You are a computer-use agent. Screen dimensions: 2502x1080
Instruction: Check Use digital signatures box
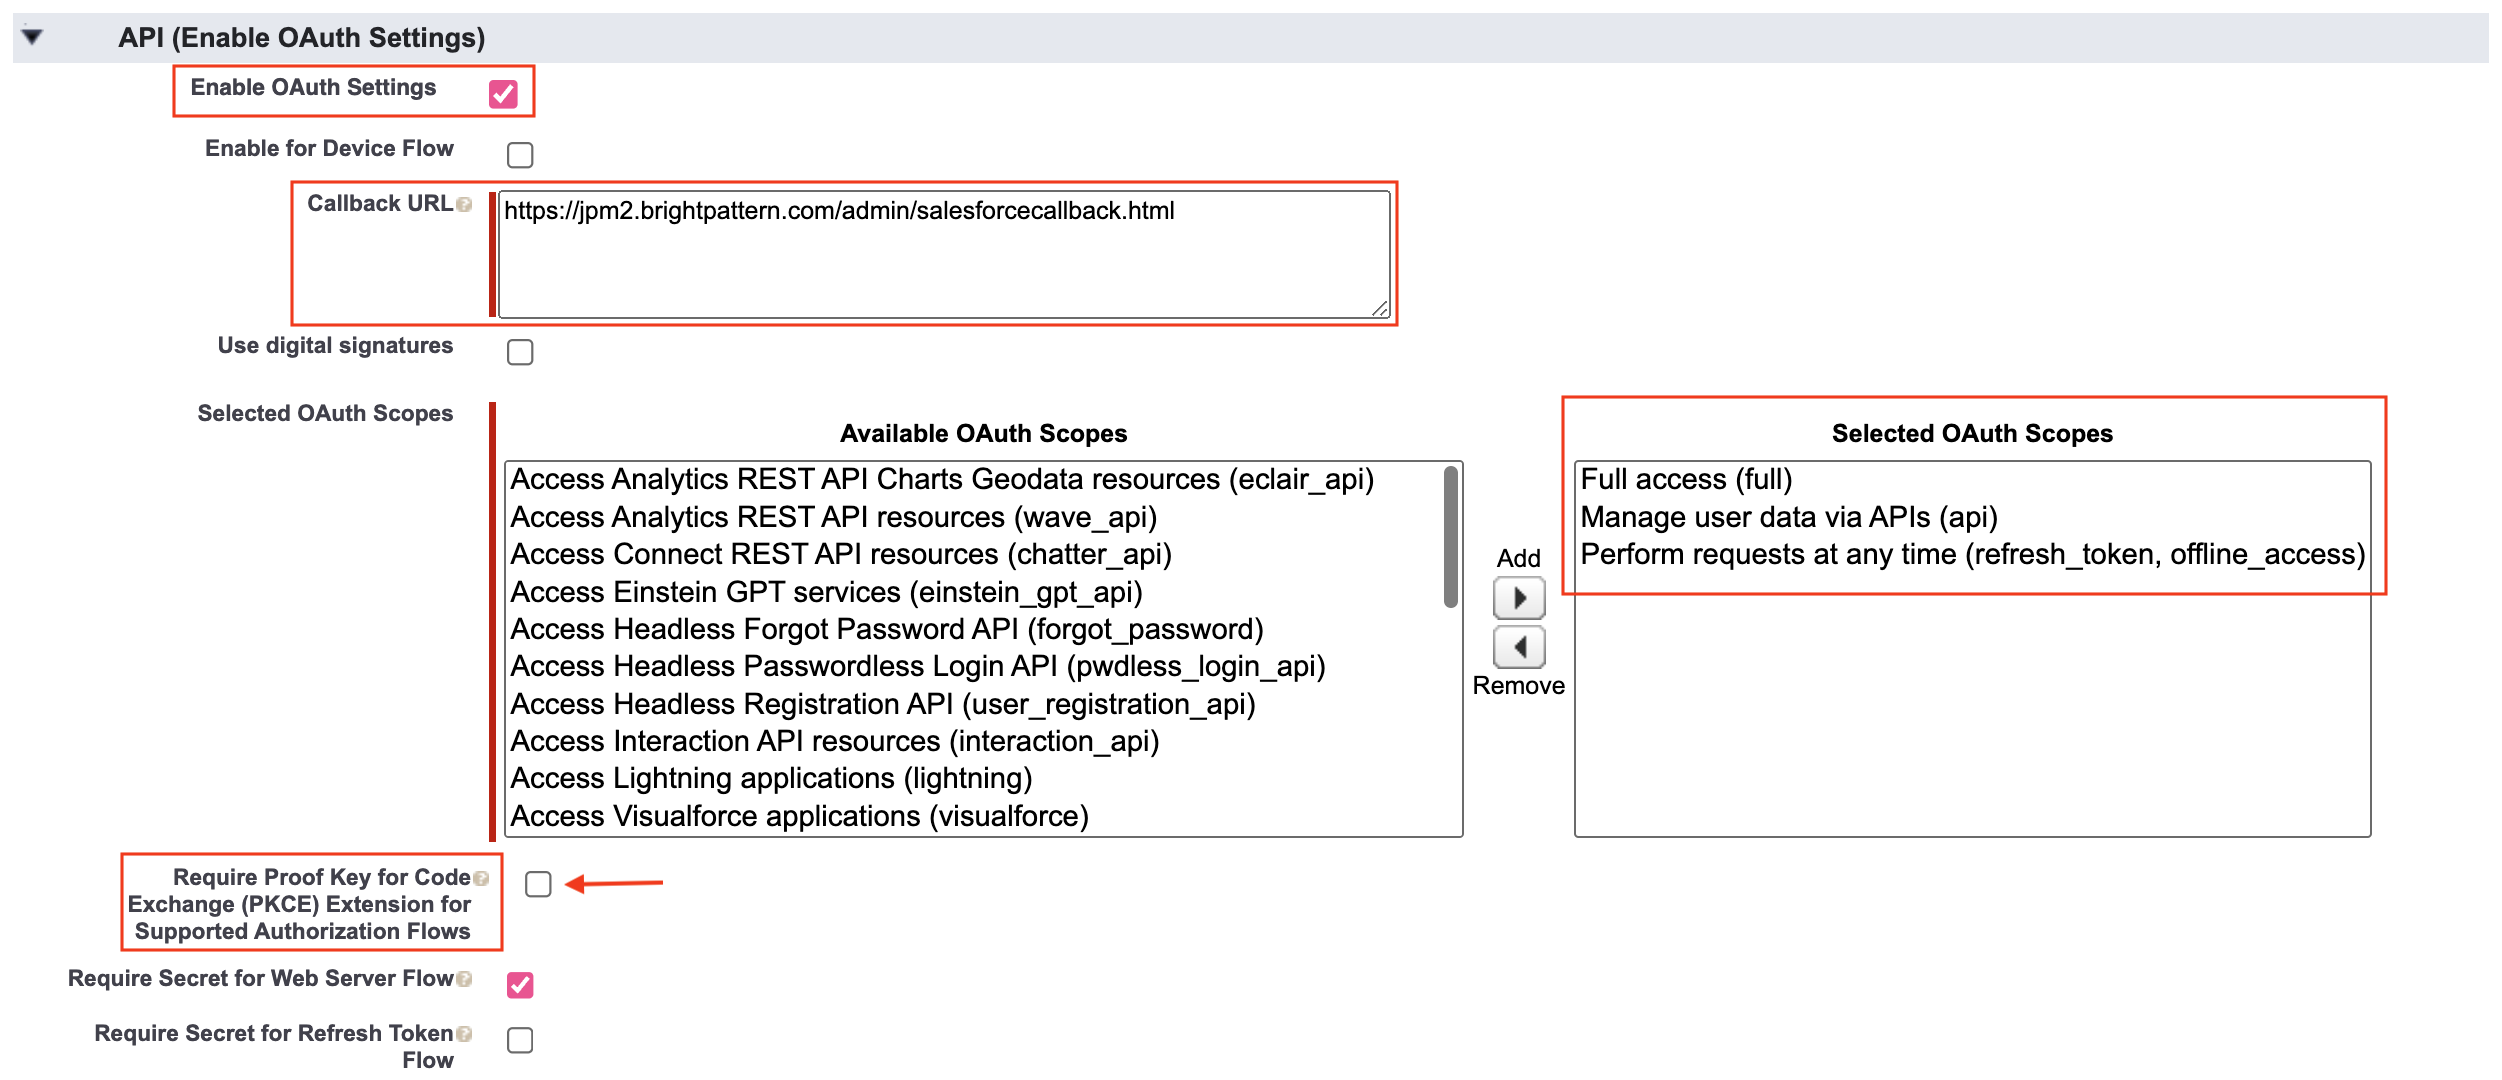coord(520,352)
